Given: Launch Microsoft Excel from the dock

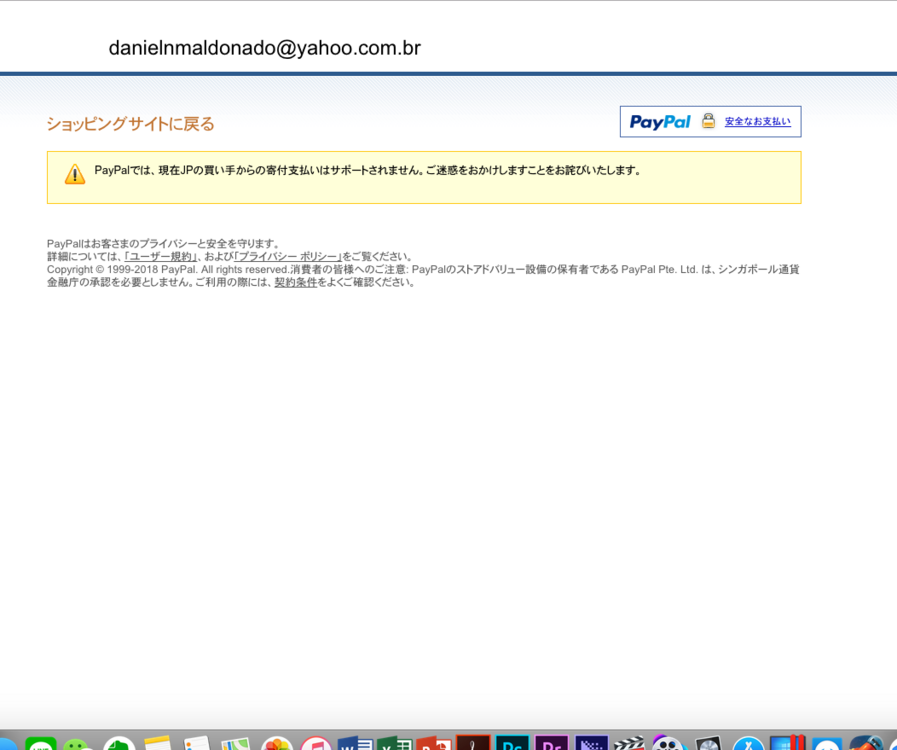Looking at the screenshot, I should click(394, 744).
